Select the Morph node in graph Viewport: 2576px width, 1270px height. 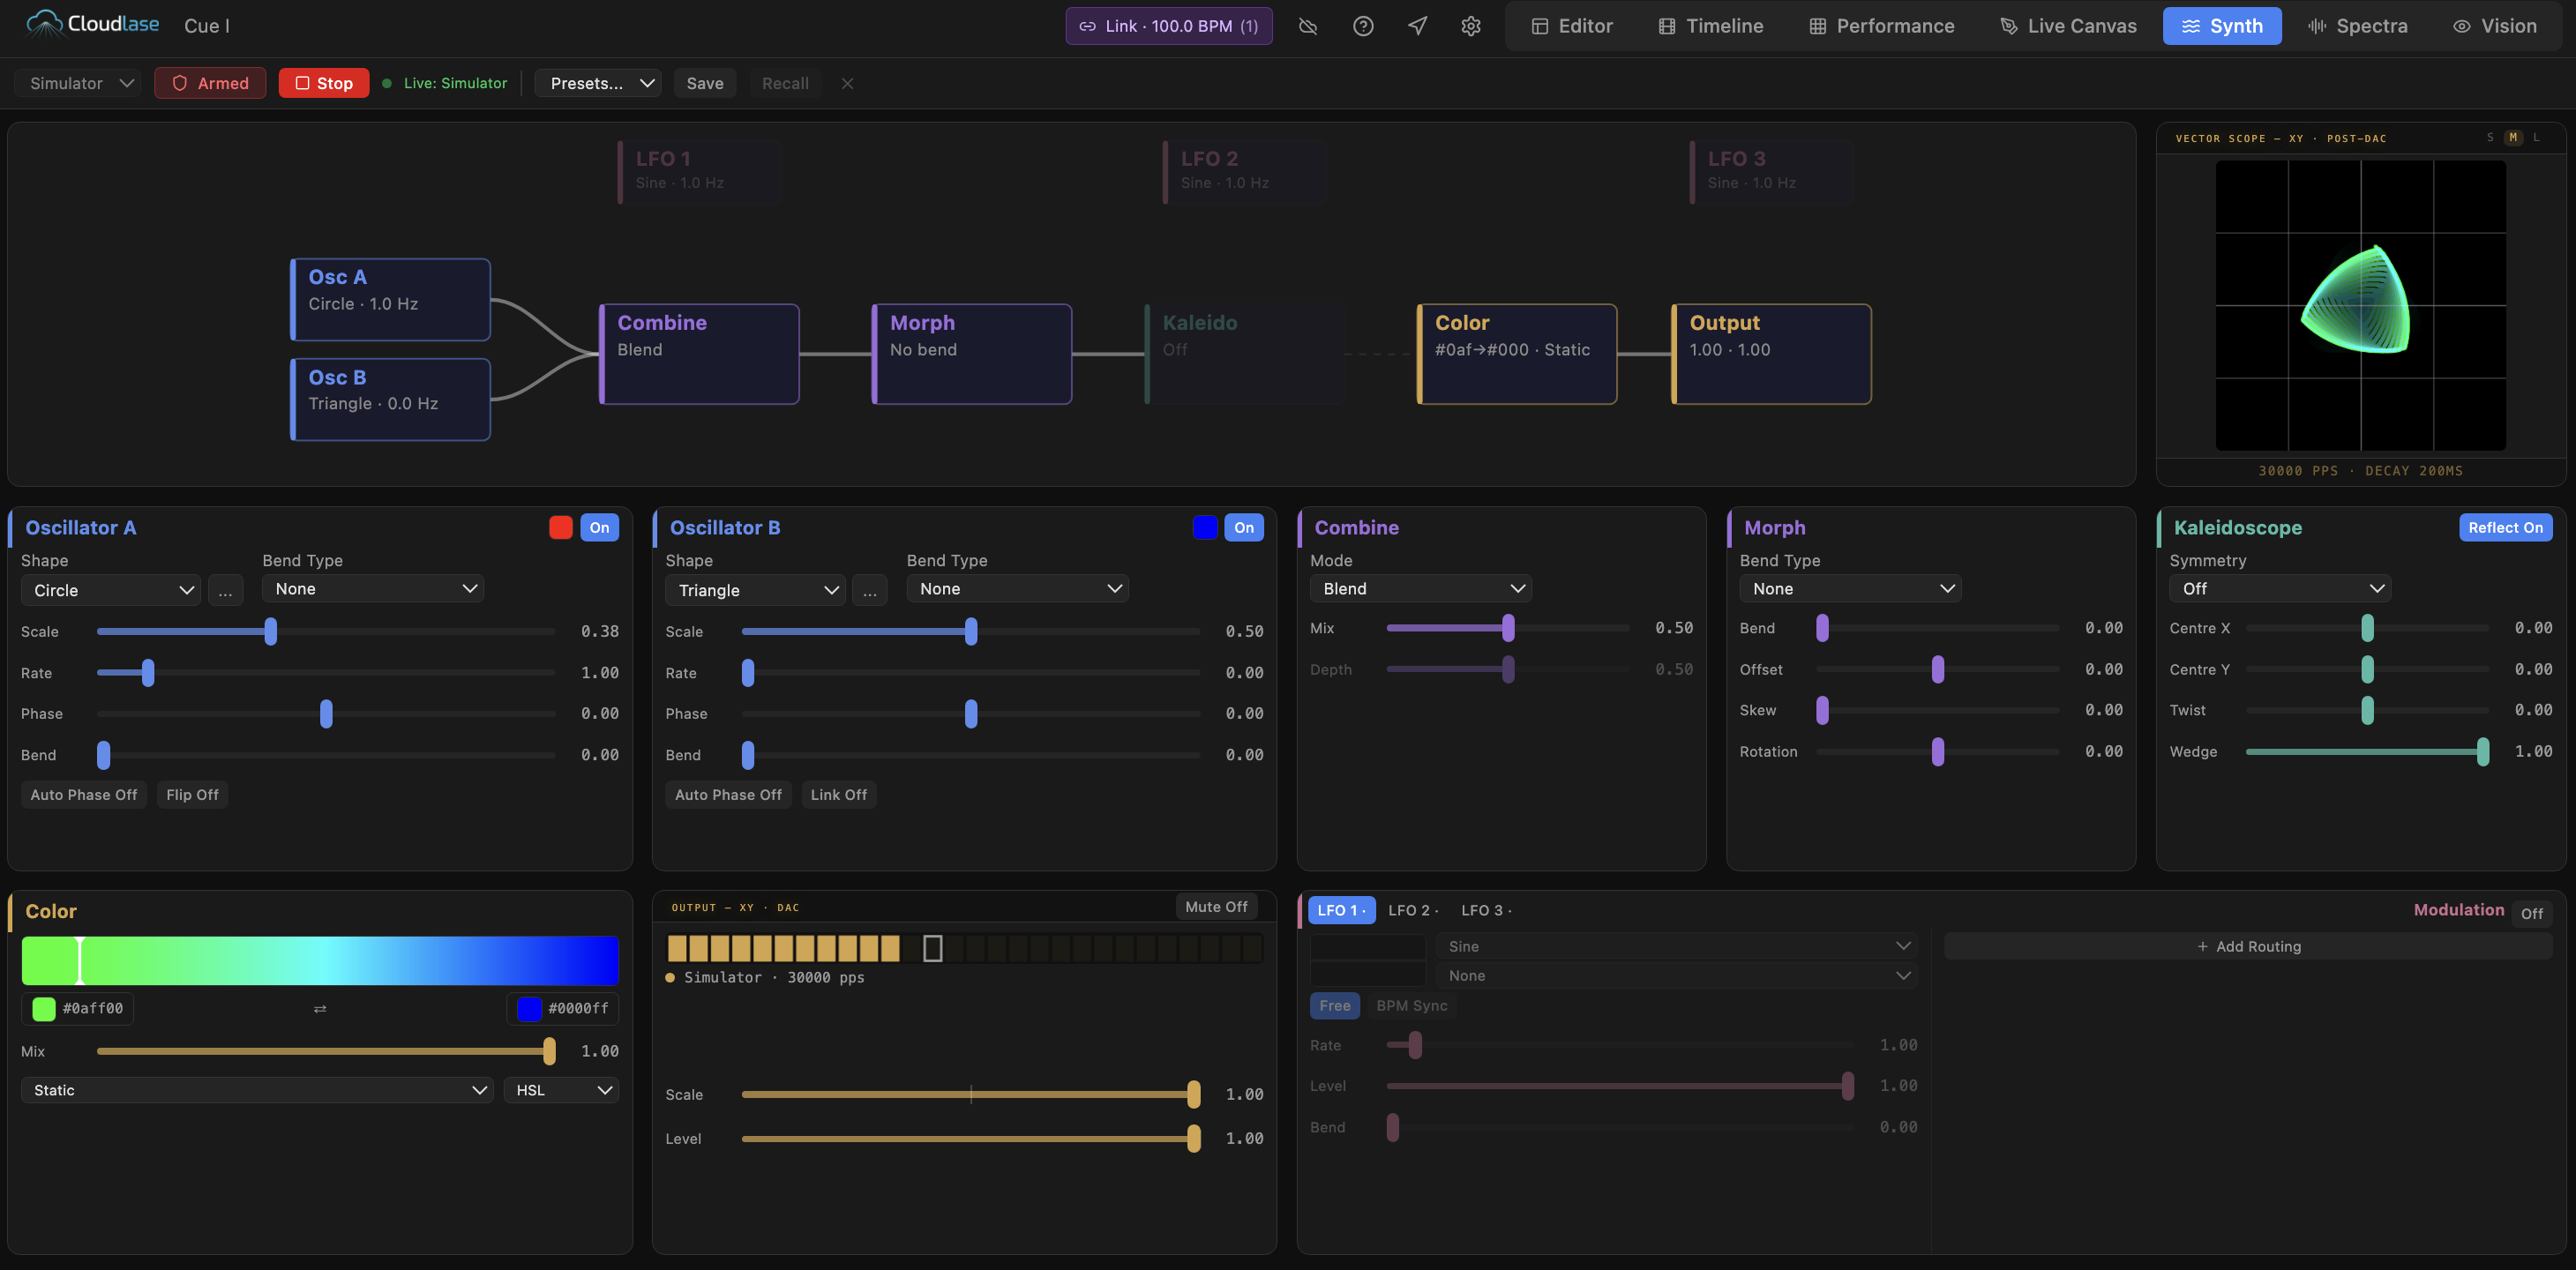point(972,354)
